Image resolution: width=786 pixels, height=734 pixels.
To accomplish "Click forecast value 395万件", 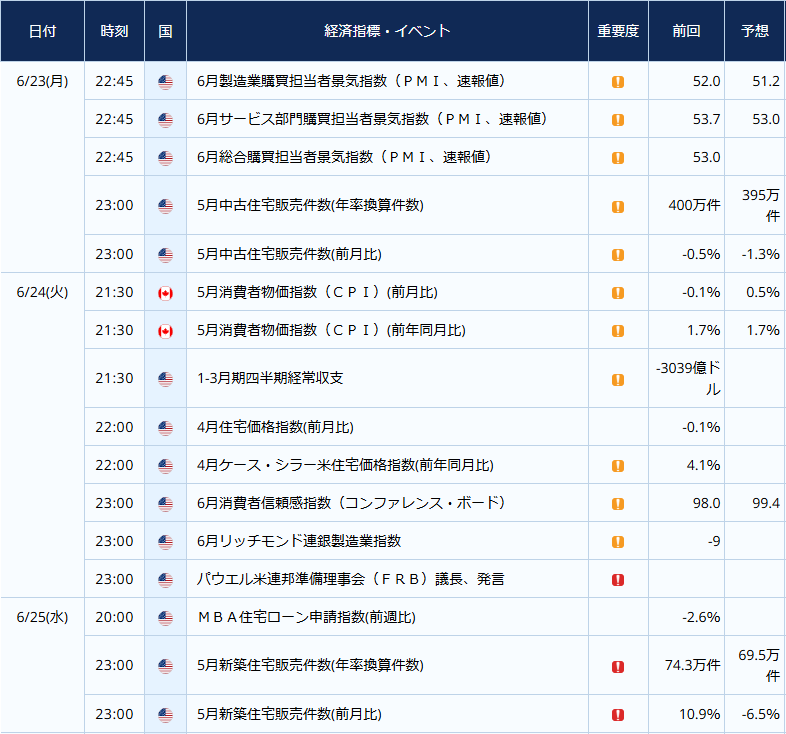I will click(x=761, y=206).
